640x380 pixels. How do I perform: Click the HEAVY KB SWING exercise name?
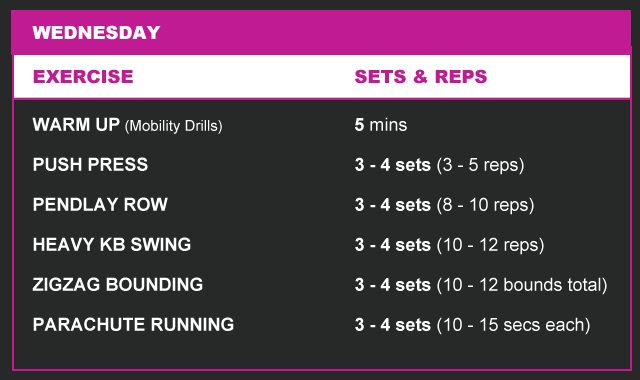[x=112, y=244]
